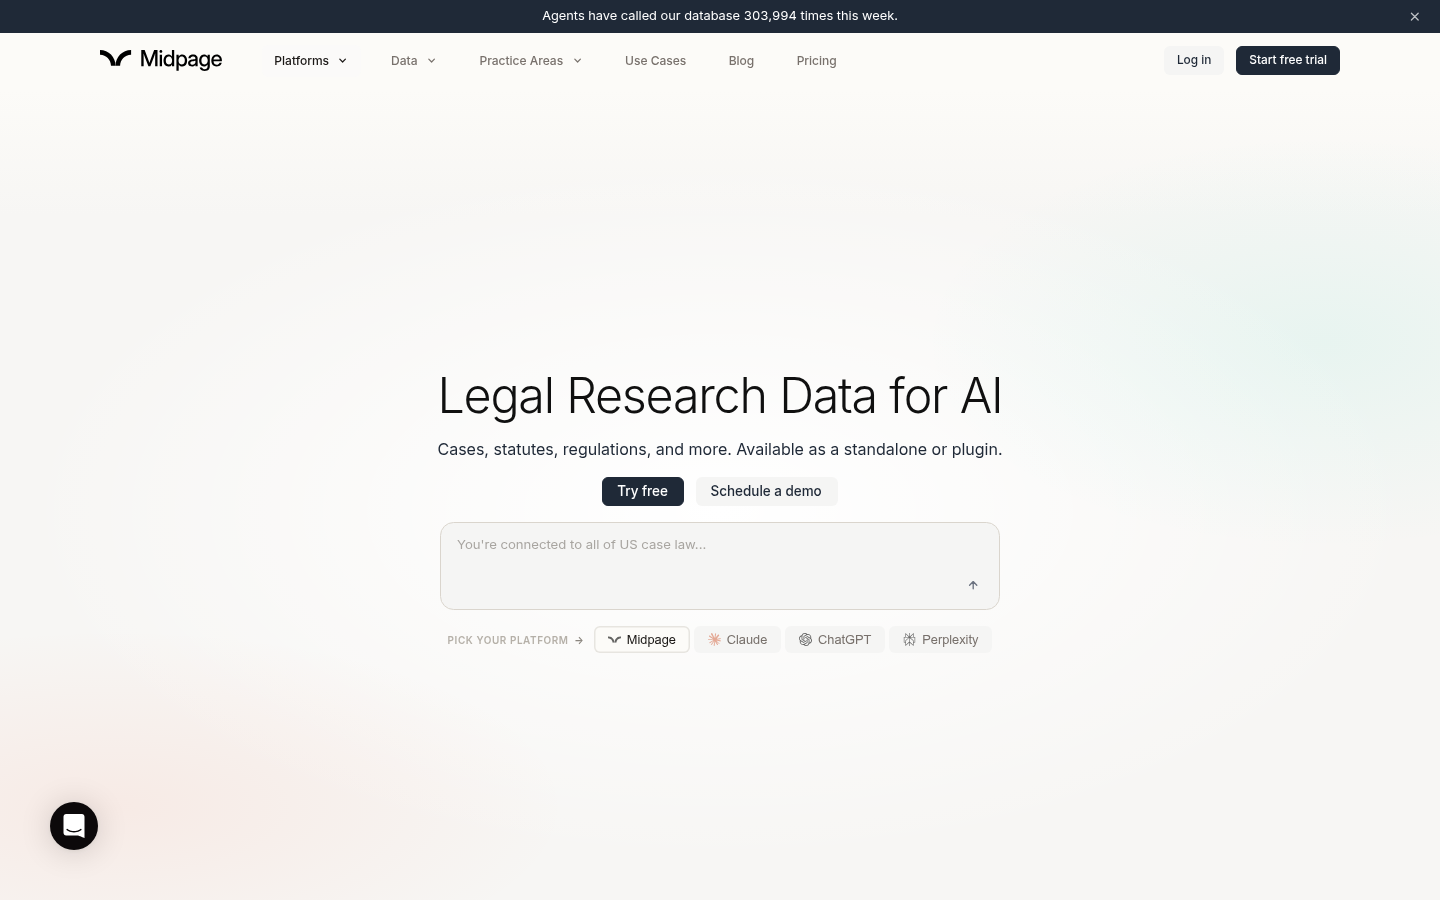Pick Perplexity as your platform
The height and width of the screenshot is (900, 1440).
coord(940,640)
